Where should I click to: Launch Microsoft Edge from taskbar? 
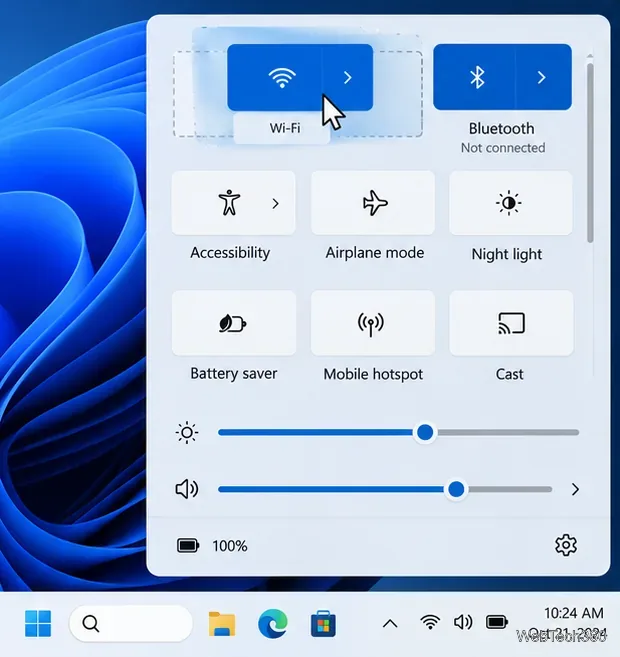pos(273,624)
